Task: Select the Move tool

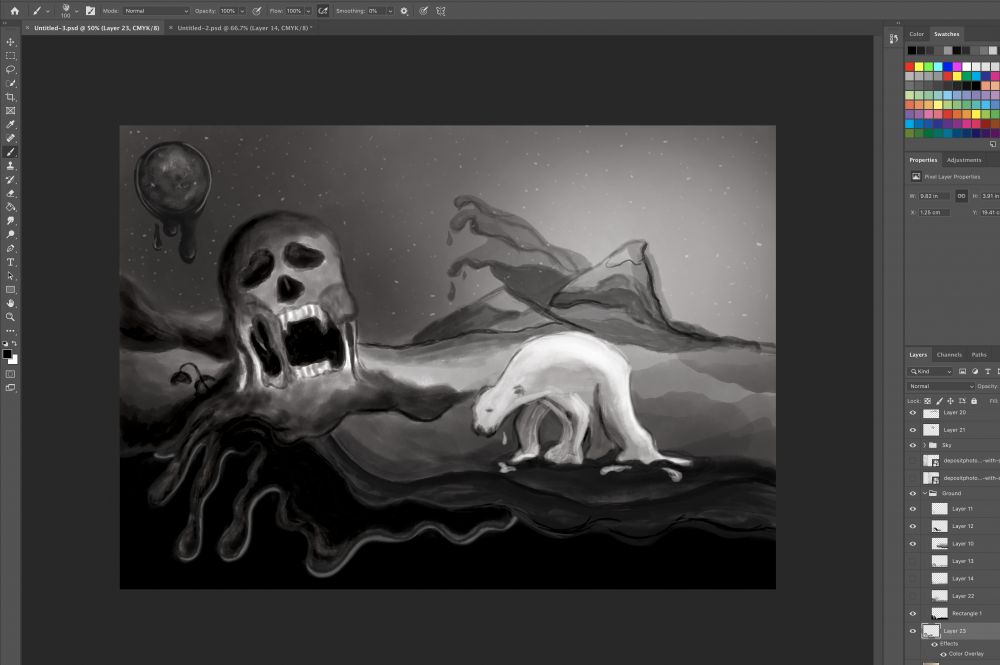Action: 11,42
